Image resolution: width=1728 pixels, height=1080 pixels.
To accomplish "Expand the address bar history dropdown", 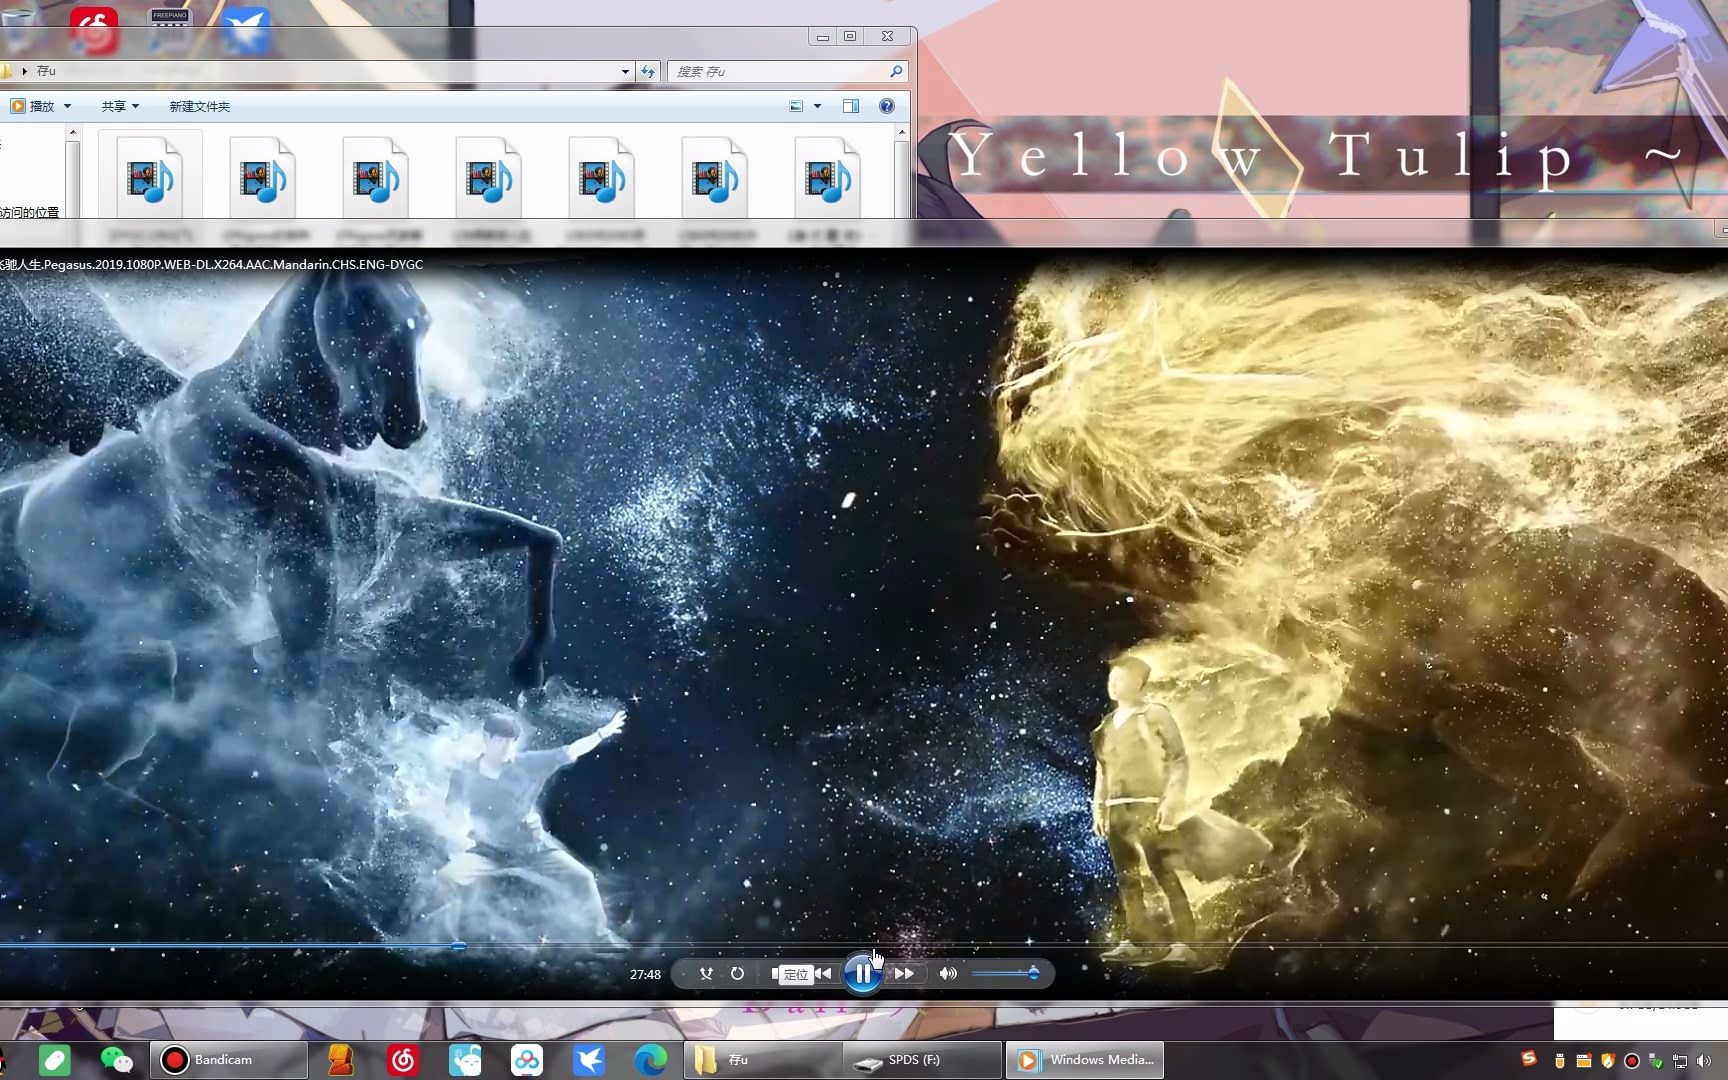I will 625,71.
